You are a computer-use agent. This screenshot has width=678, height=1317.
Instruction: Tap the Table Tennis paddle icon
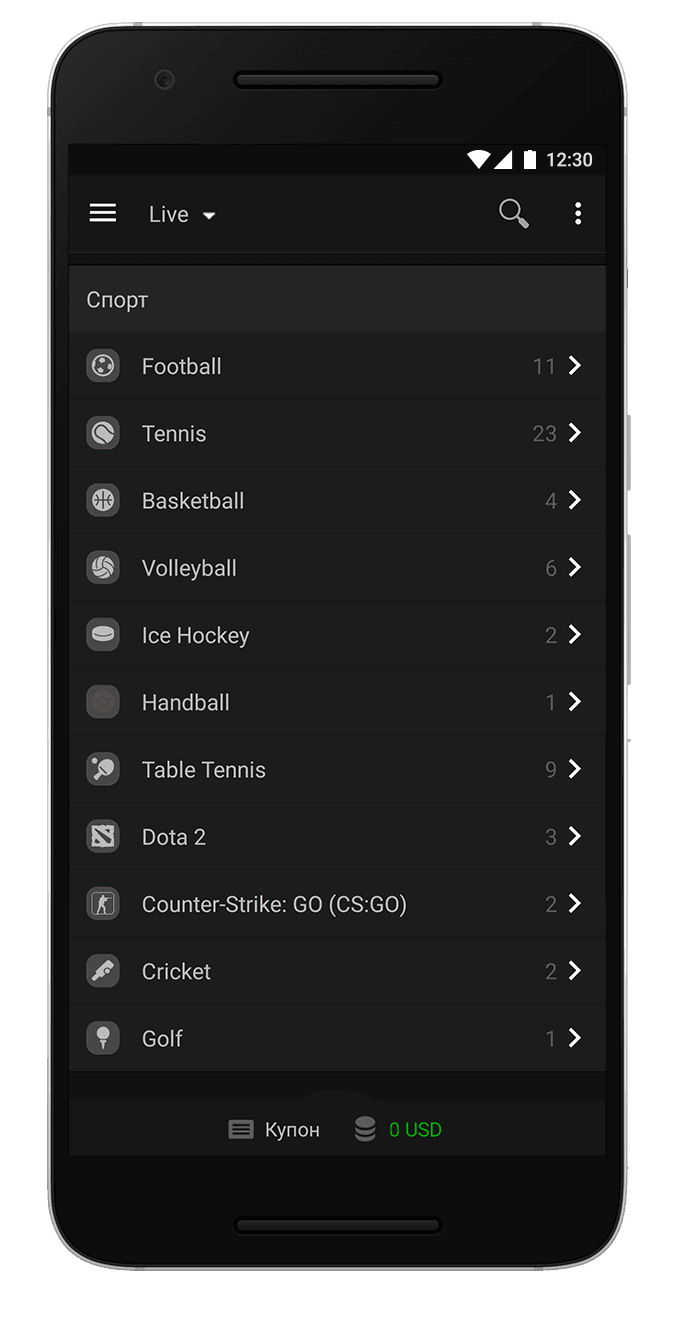point(103,769)
